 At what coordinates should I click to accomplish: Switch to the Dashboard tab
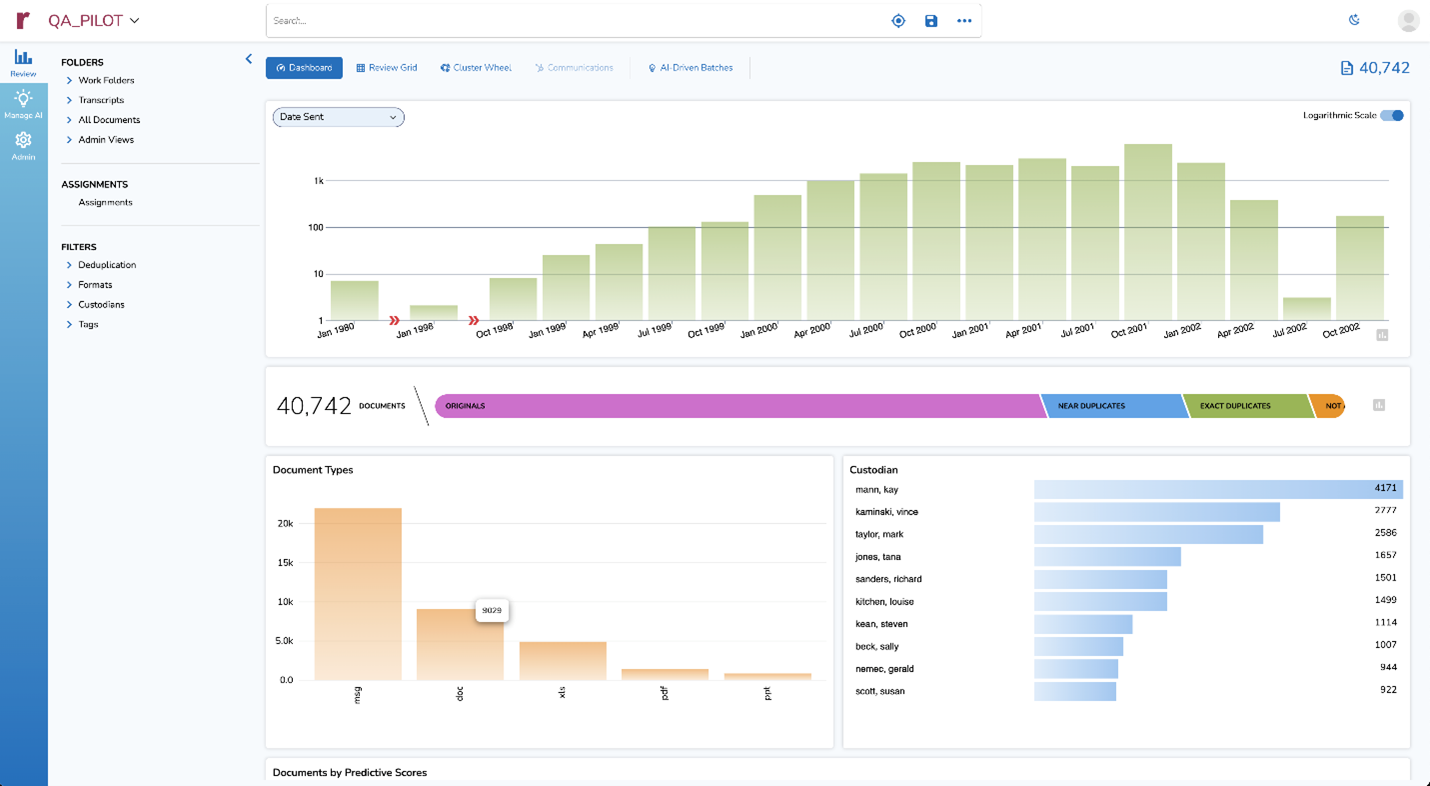click(304, 68)
